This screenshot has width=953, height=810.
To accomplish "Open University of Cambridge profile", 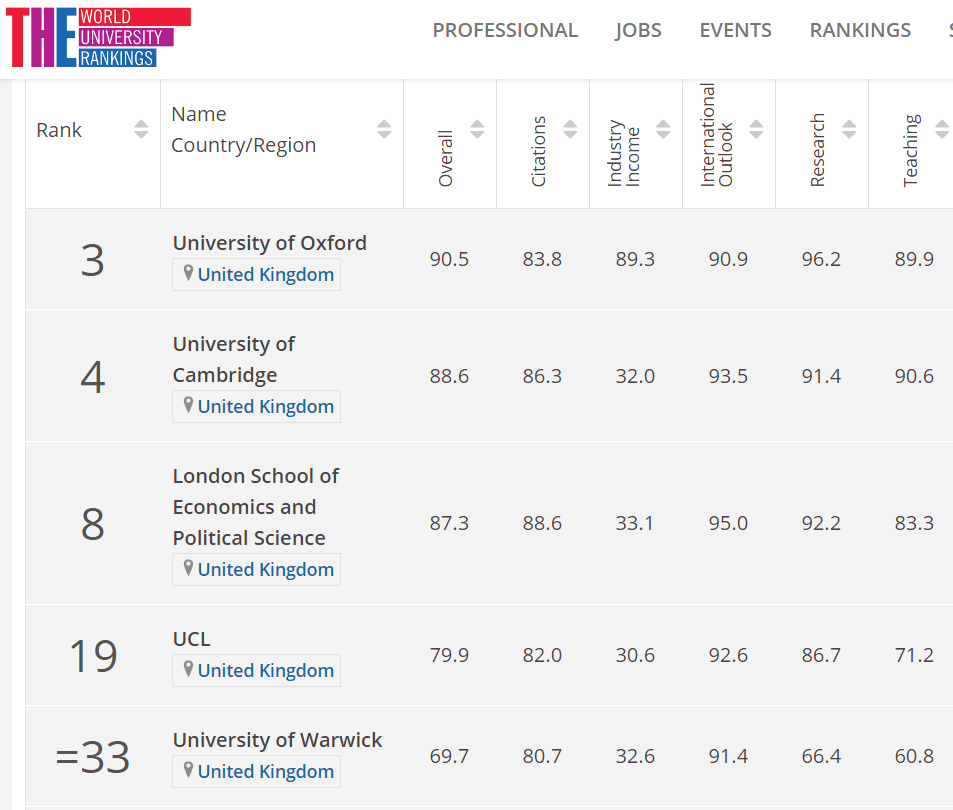I will [234, 359].
